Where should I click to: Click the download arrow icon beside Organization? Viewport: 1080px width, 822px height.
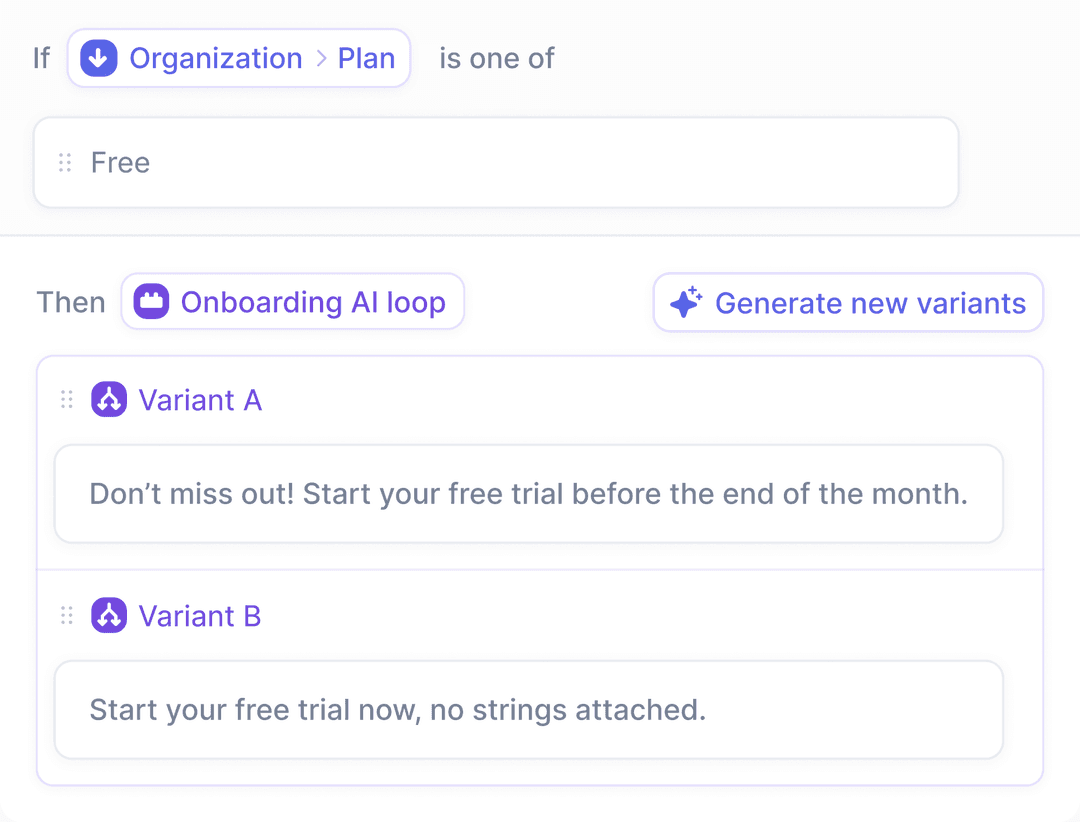click(97, 58)
